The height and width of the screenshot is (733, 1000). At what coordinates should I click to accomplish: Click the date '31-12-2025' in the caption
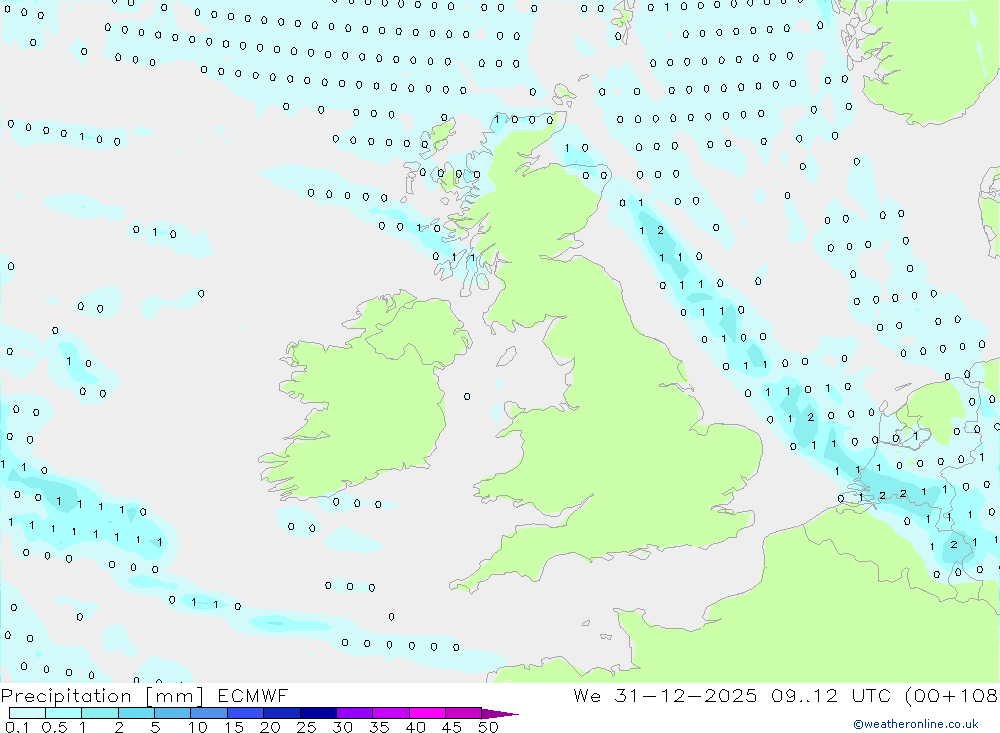pyautogui.click(x=686, y=696)
